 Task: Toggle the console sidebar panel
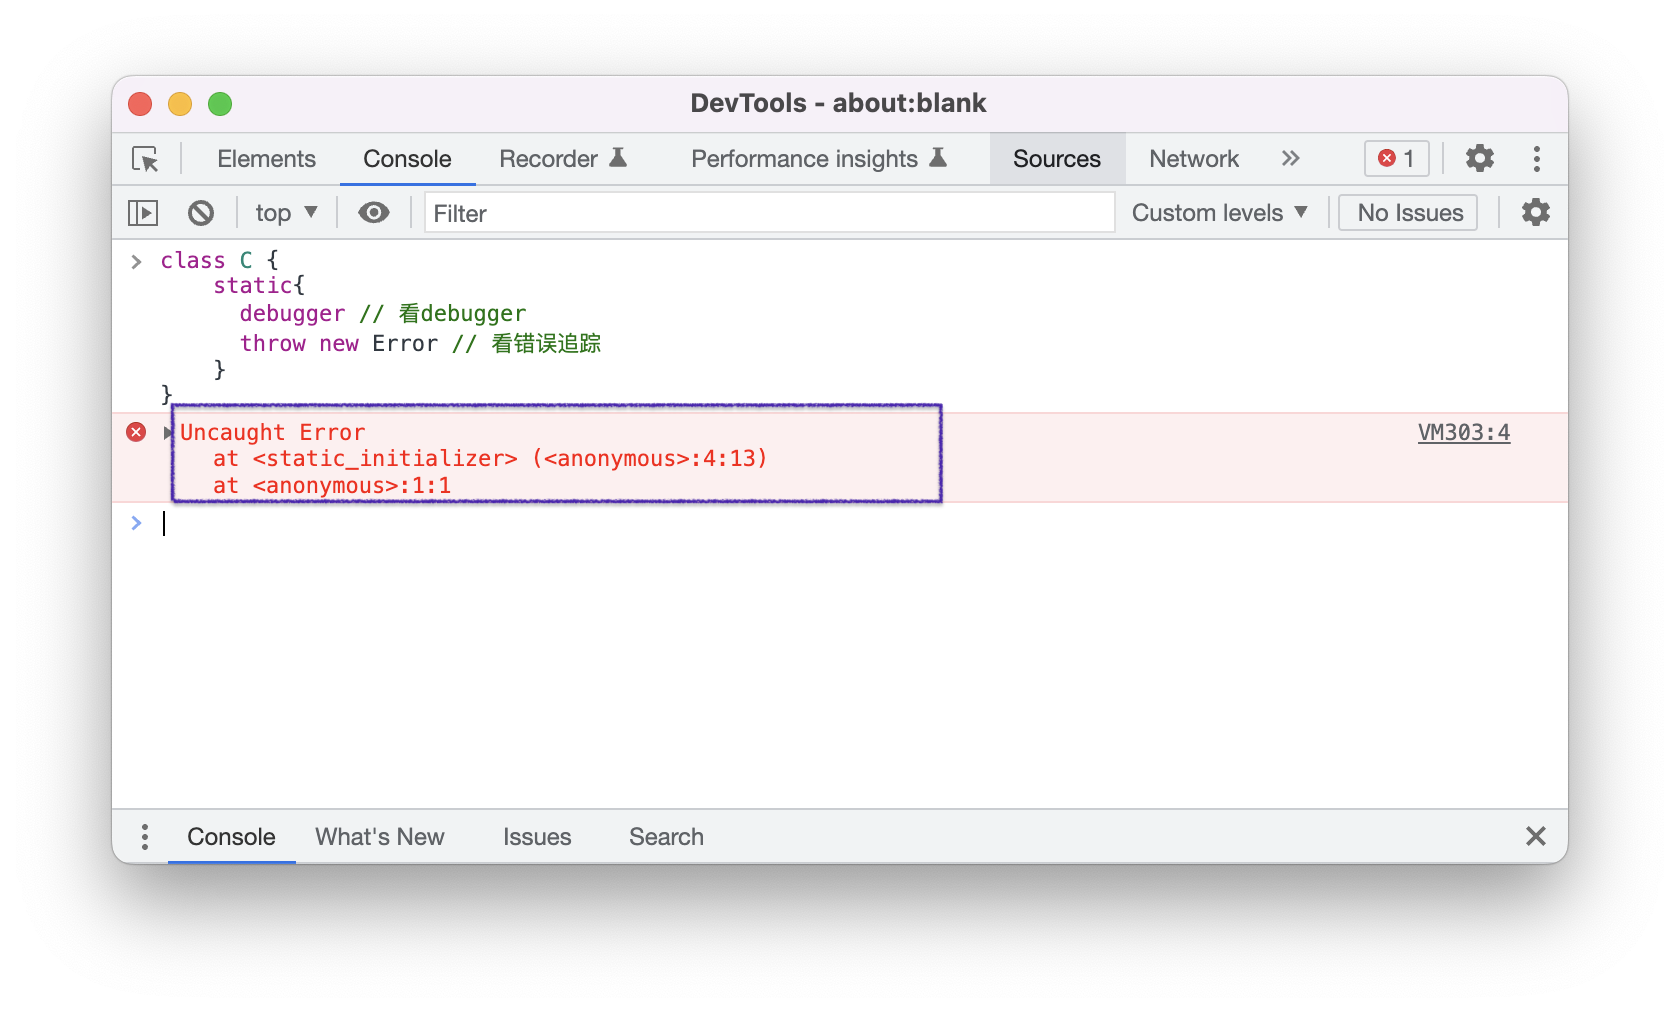(143, 212)
